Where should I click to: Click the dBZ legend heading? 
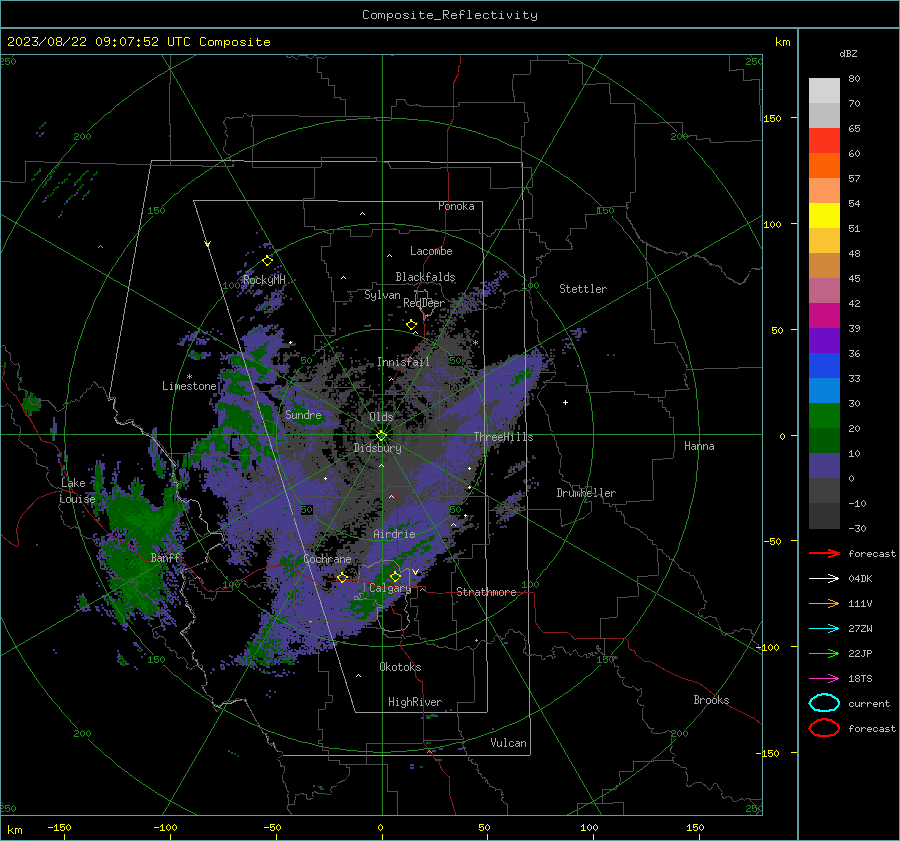click(x=848, y=53)
